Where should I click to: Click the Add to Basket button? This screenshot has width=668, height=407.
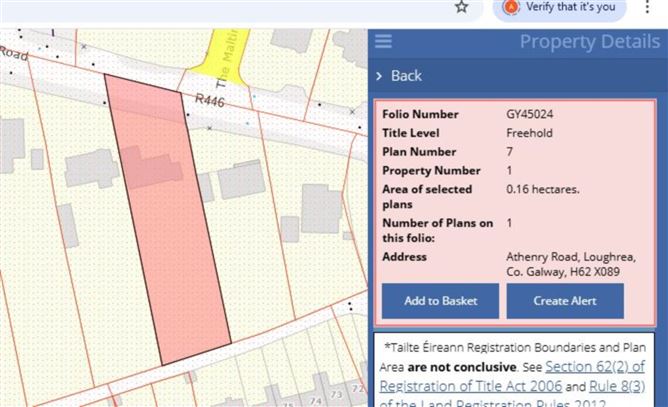pos(440,301)
